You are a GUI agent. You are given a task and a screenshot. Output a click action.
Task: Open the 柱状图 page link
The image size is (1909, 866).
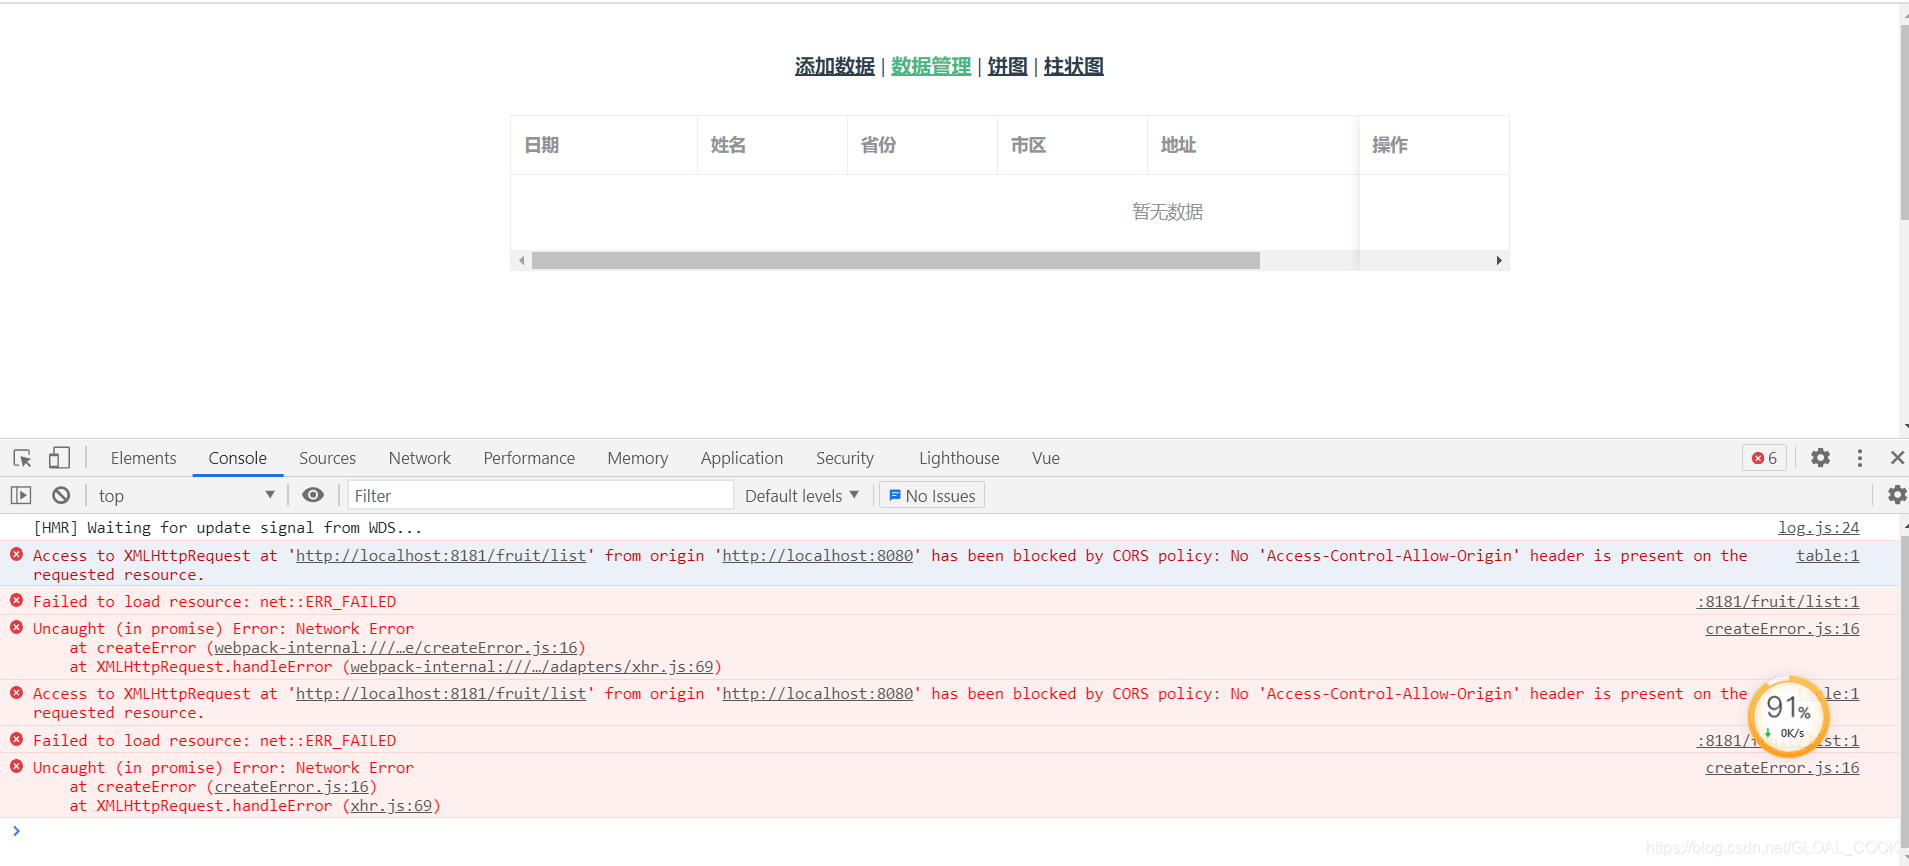1073,66
